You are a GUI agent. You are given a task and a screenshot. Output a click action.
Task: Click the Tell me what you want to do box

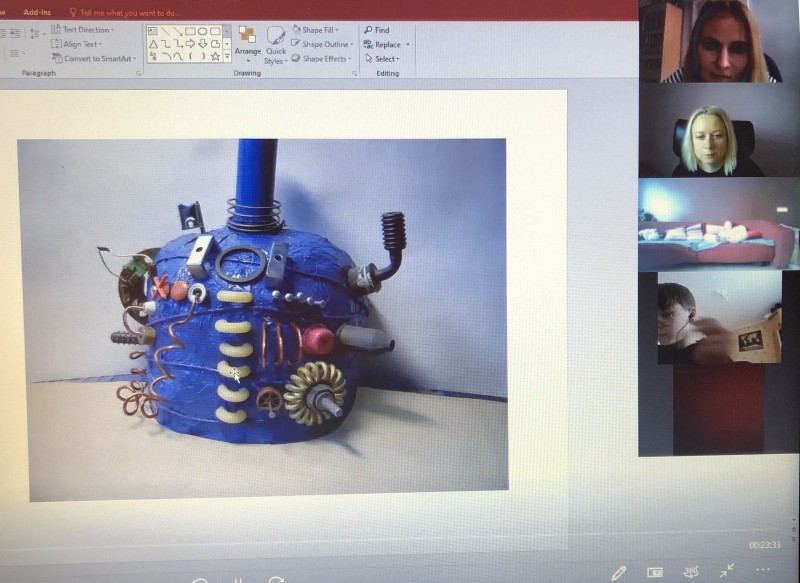pos(126,13)
